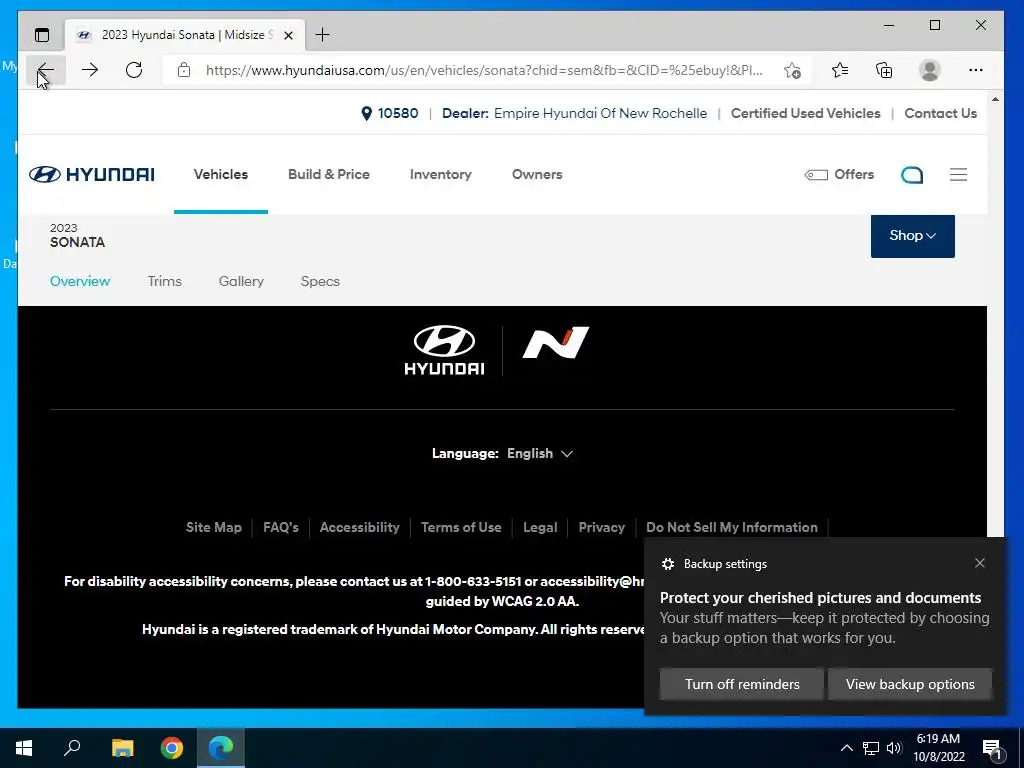This screenshot has width=1024, height=768.
Task: Go back using the browser back arrow
Action: tap(45, 70)
